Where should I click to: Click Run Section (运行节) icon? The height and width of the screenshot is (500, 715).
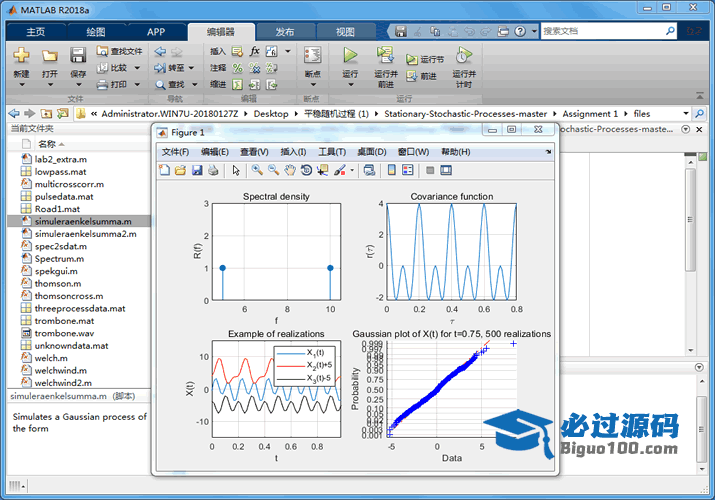(x=412, y=59)
